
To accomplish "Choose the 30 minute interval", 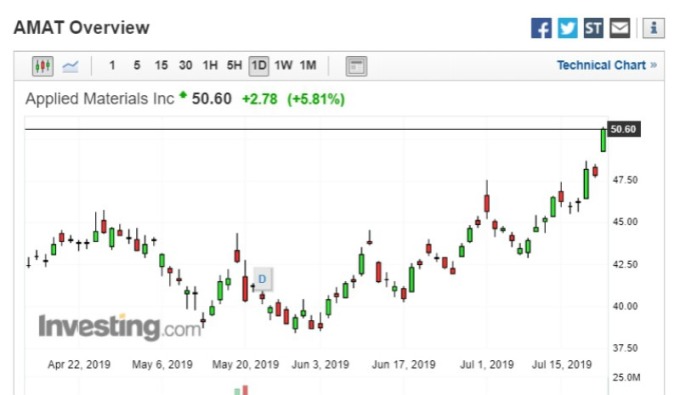I will (x=186, y=65).
